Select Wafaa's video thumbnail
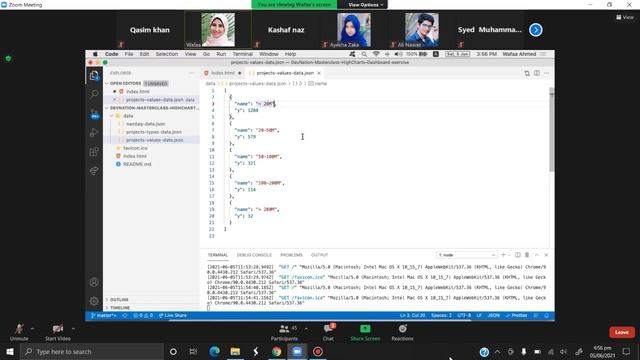 [218, 30]
